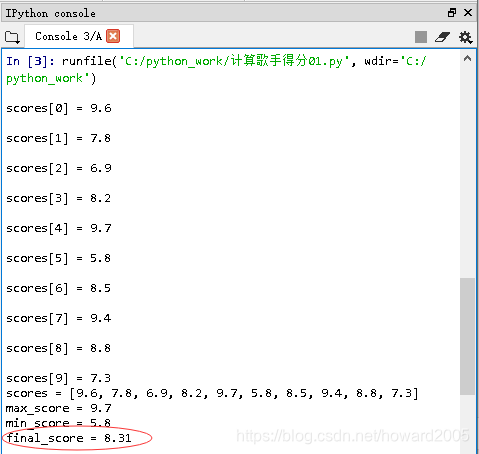Image resolution: width=479 pixels, height=454 pixels.
Task: Clear console with the eraser icon
Action: [442, 37]
